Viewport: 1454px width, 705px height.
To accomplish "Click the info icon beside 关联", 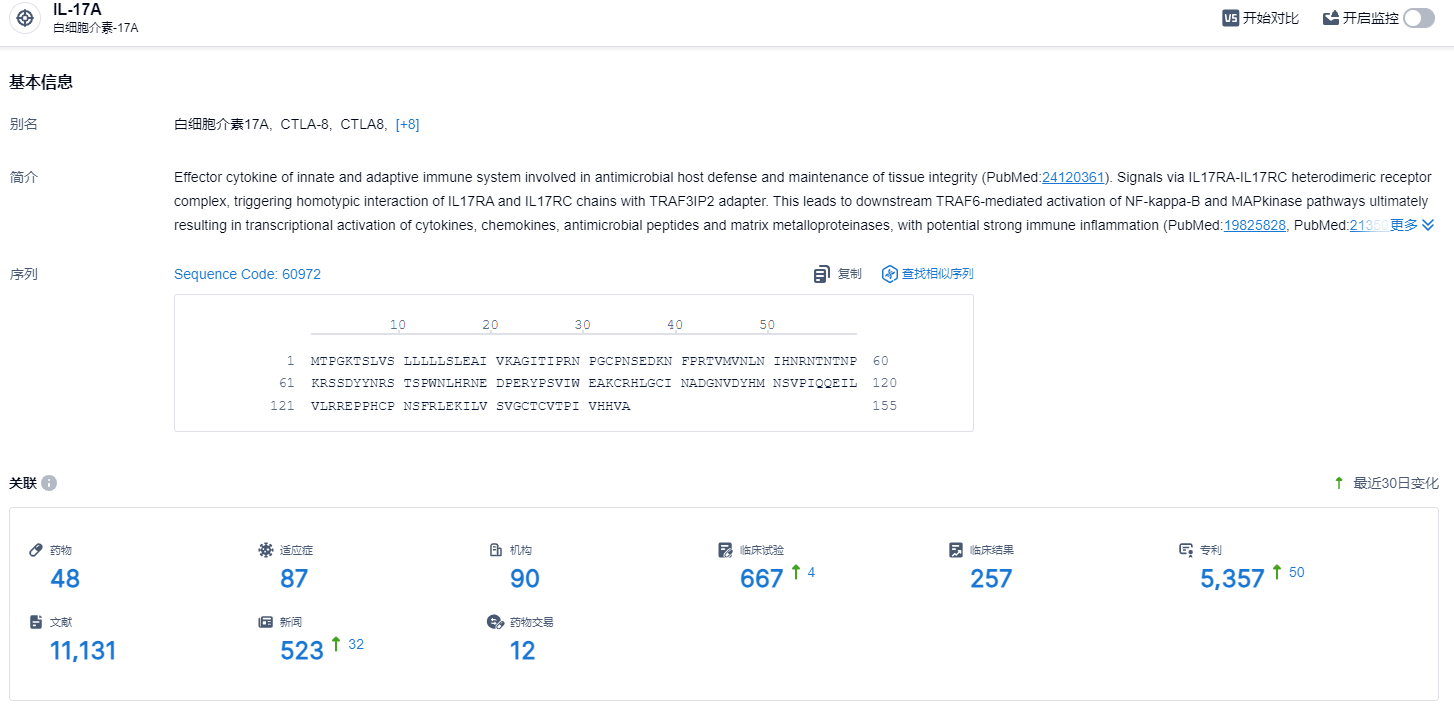I will pos(49,483).
